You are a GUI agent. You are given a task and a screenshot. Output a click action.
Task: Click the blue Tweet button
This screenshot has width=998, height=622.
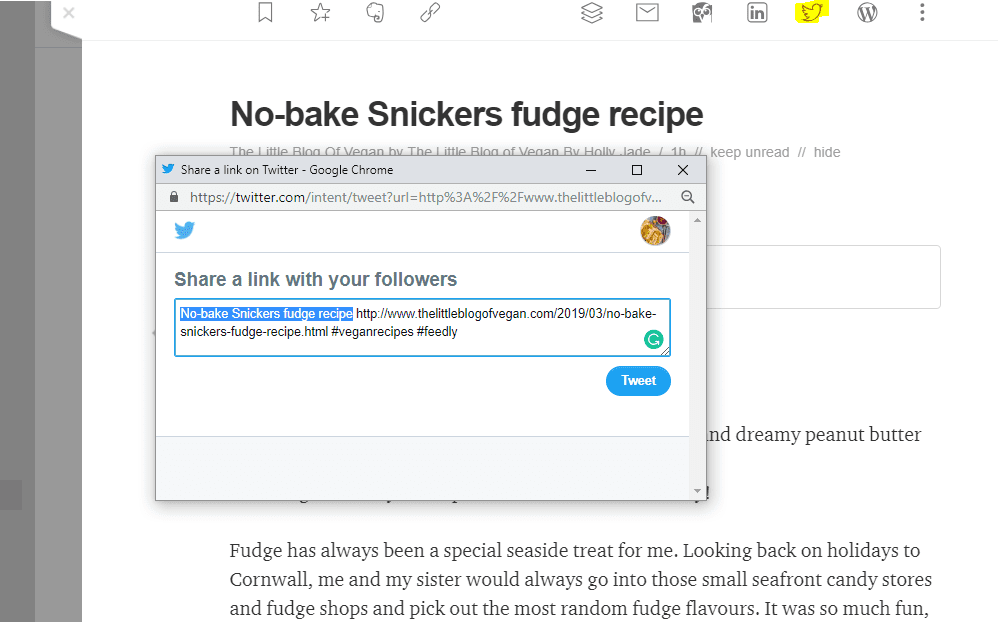pos(638,381)
